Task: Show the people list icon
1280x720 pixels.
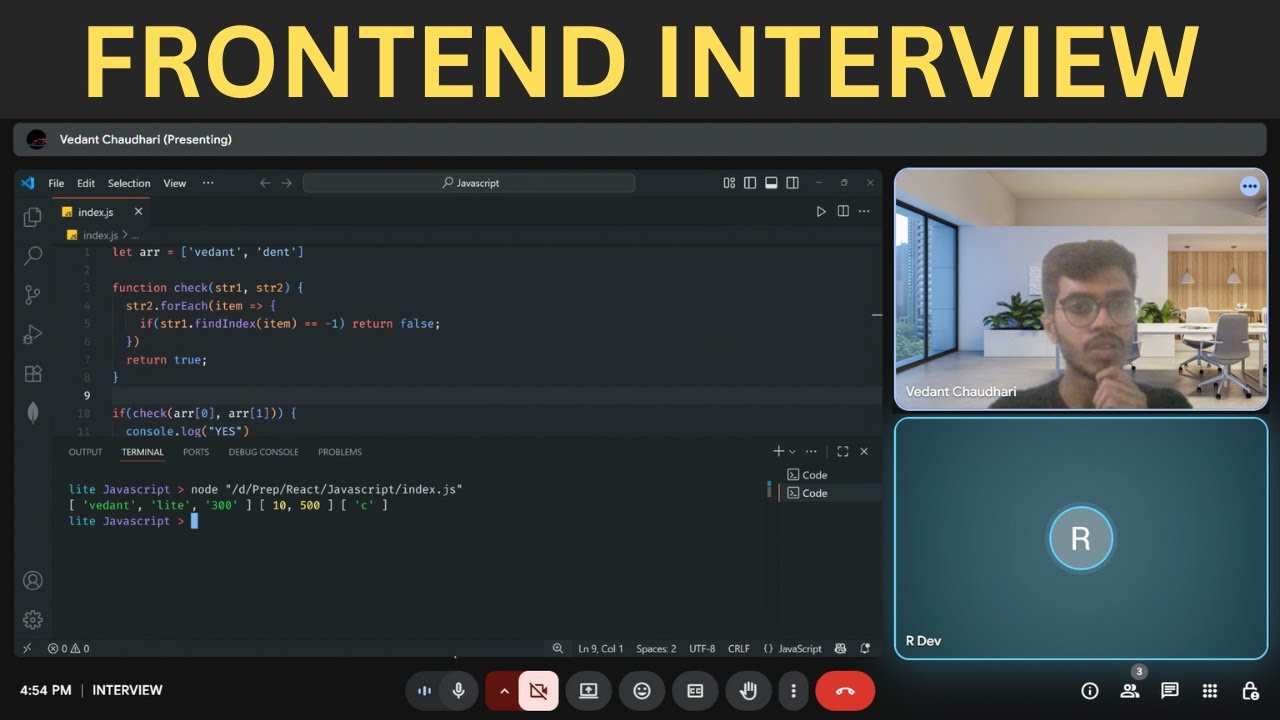Action: coord(1130,690)
